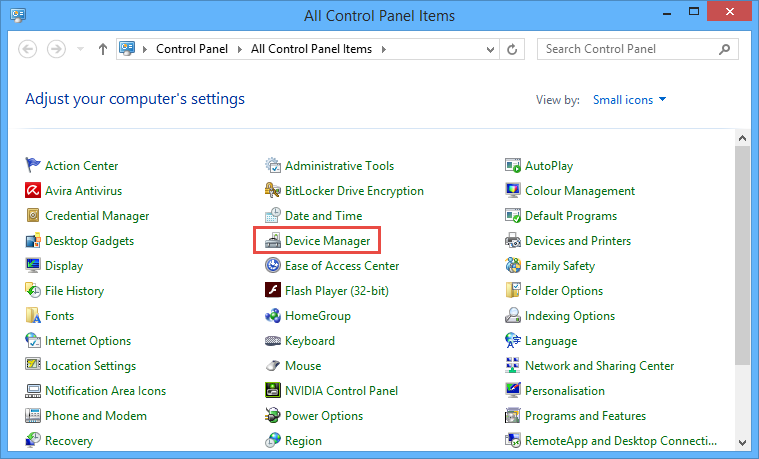
Task: Open the BitLocker Drive Encryption icon
Action: tap(273, 190)
